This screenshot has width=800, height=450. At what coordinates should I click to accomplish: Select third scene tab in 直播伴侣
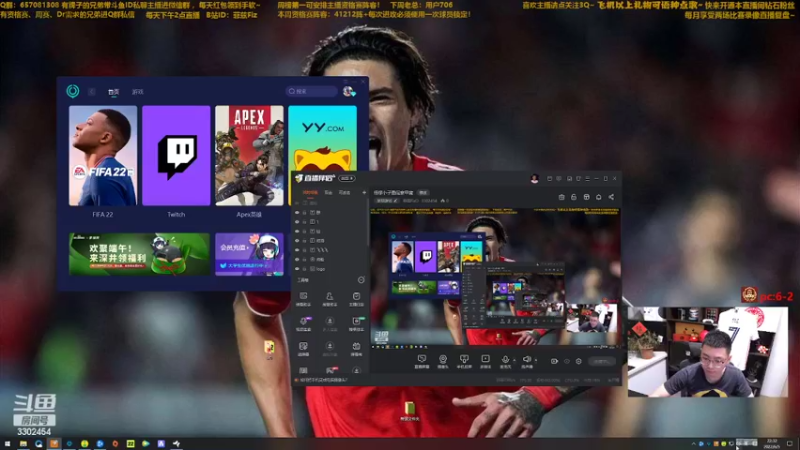[344, 193]
